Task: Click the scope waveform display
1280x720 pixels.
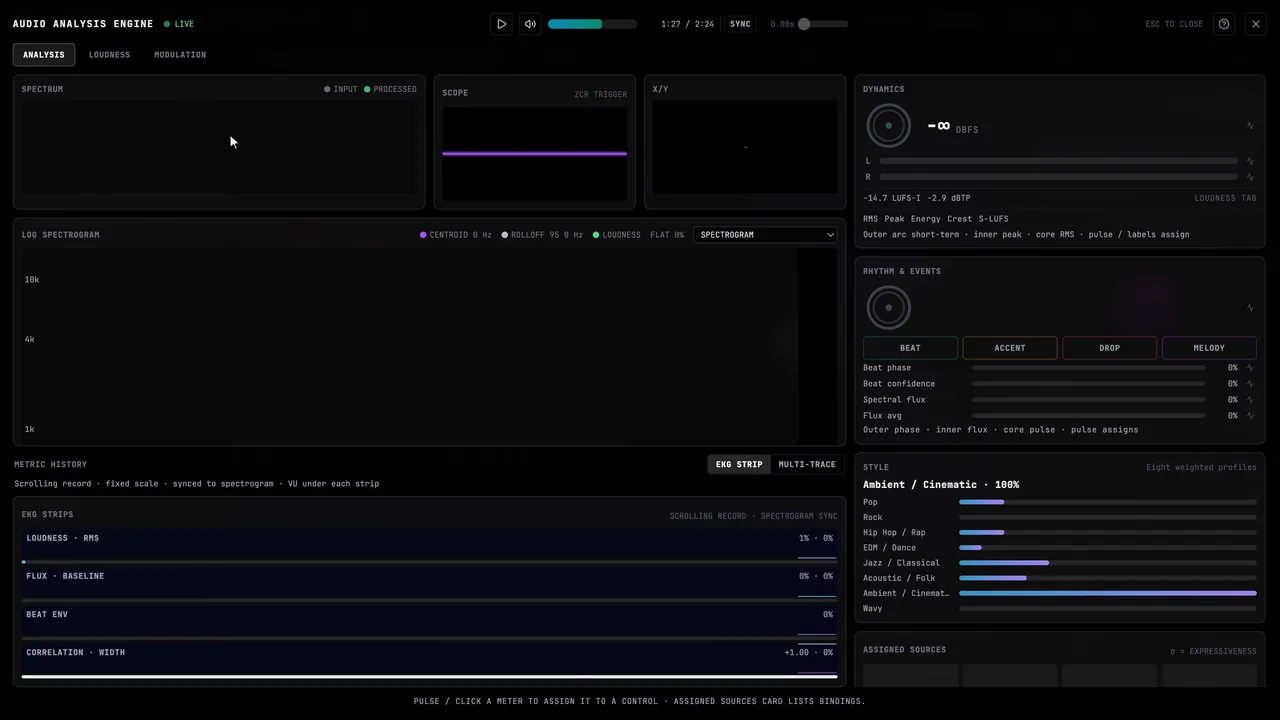Action: click(535, 153)
